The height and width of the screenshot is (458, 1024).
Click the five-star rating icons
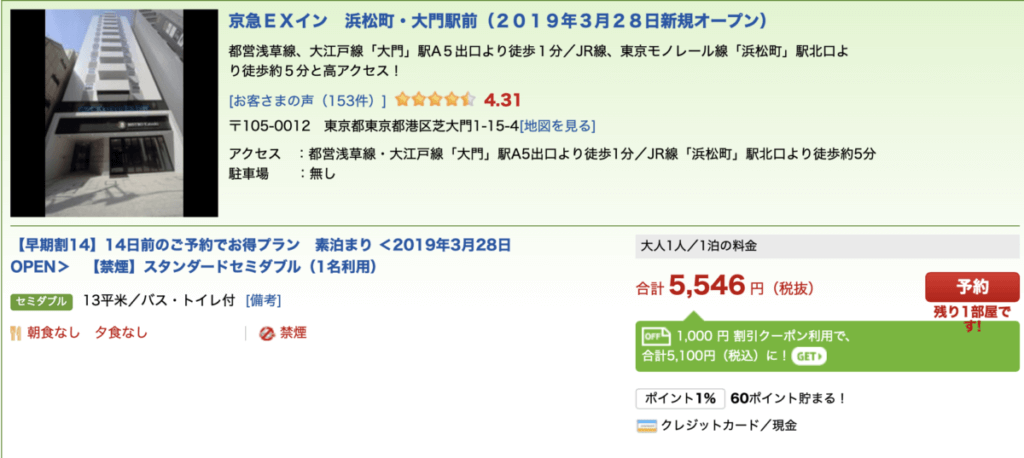tap(434, 100)
